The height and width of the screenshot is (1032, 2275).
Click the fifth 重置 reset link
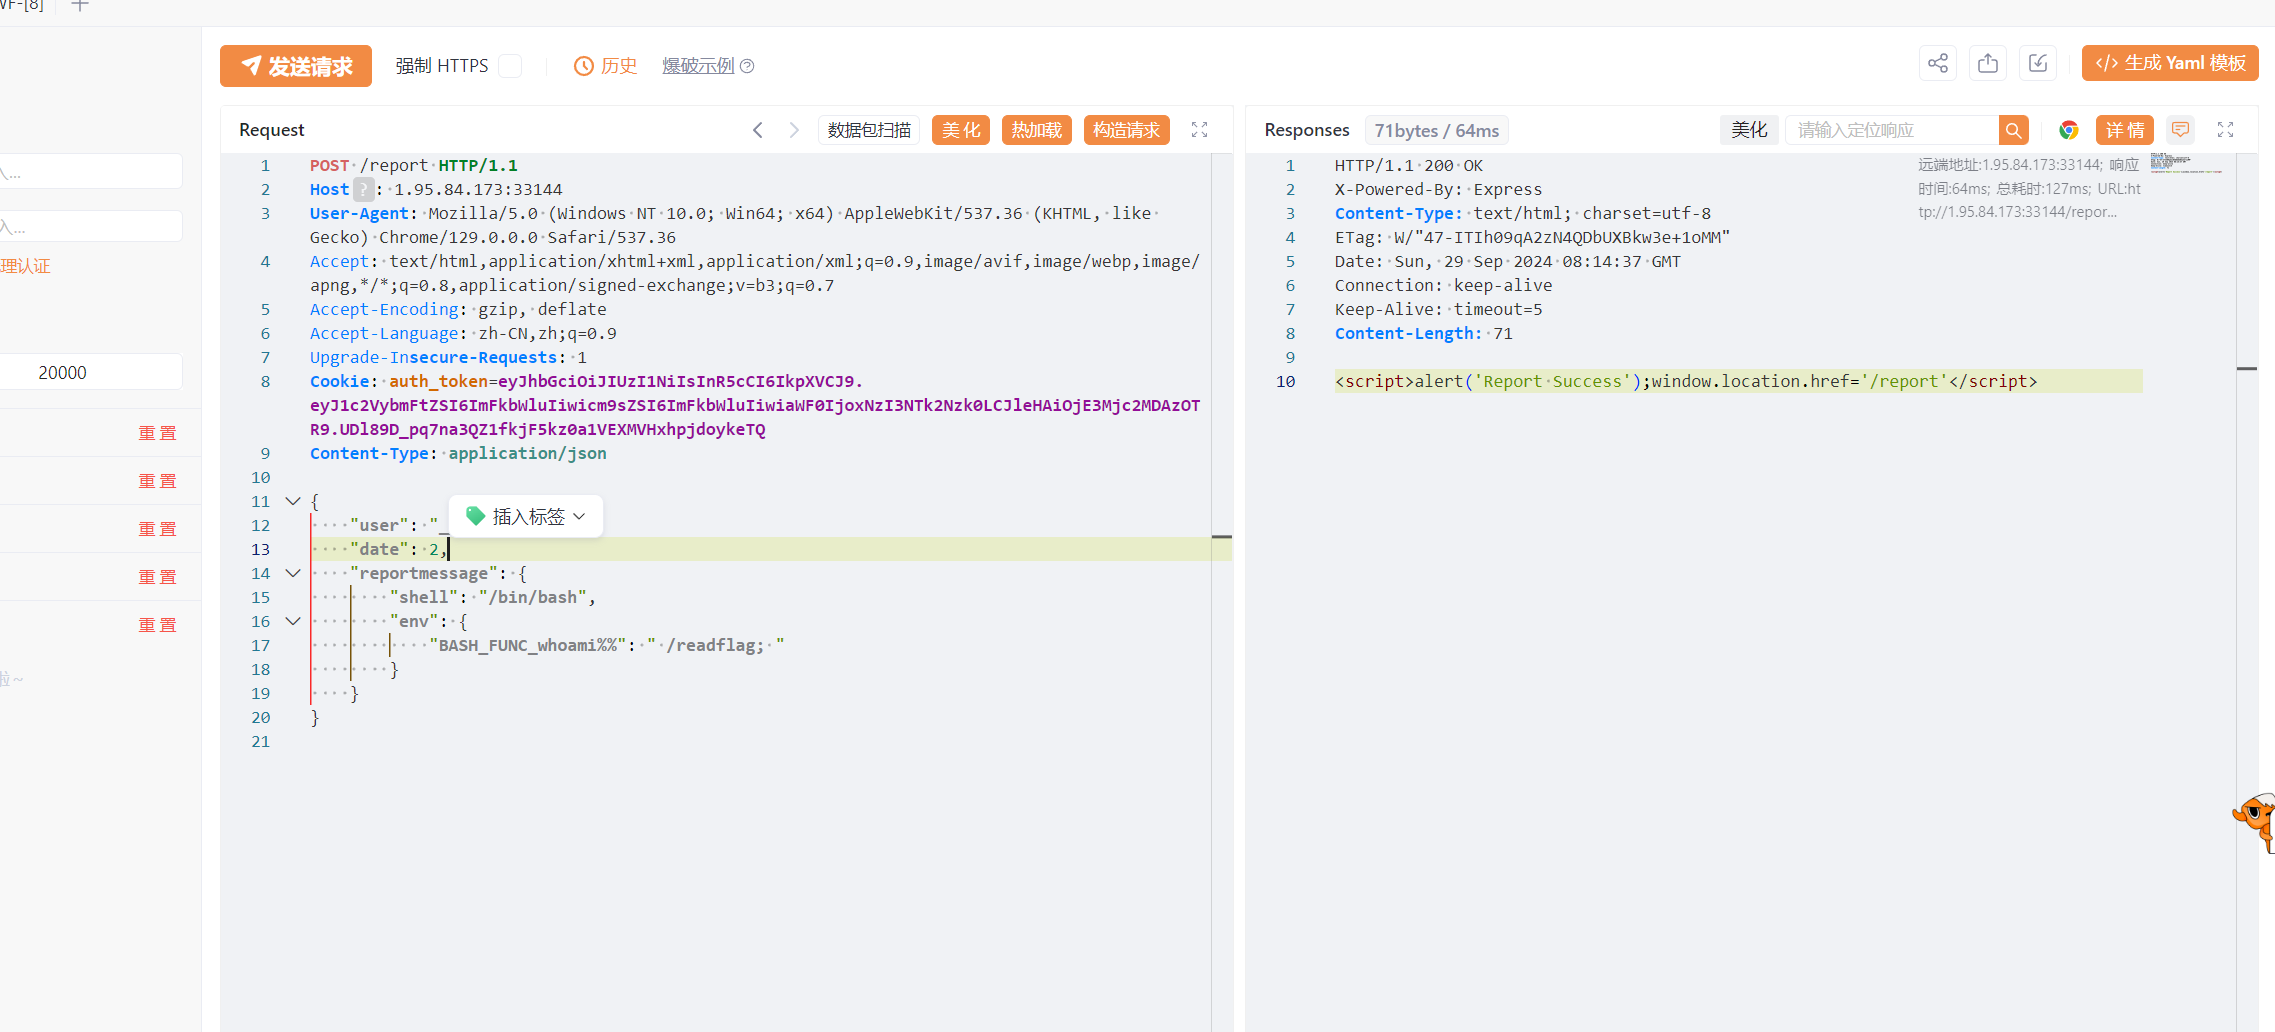tap(157, 625)
